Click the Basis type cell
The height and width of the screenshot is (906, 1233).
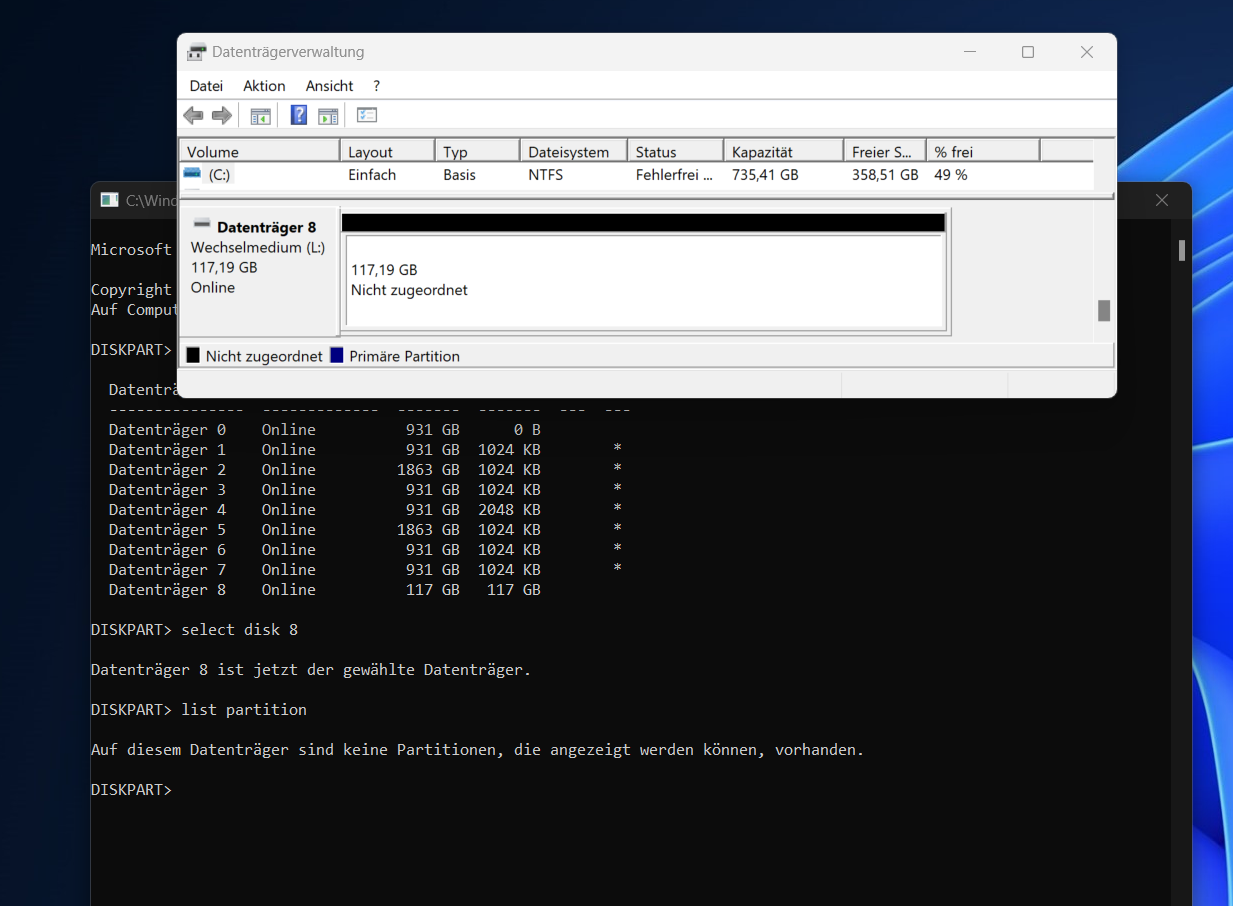[460, 174]
